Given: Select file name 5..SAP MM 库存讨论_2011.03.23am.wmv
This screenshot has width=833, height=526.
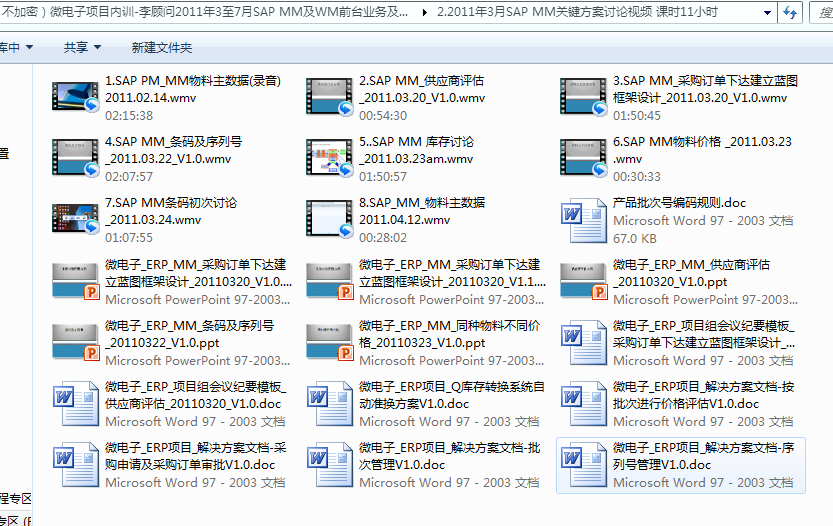Looking at the screenshot, I should (416, 150).
